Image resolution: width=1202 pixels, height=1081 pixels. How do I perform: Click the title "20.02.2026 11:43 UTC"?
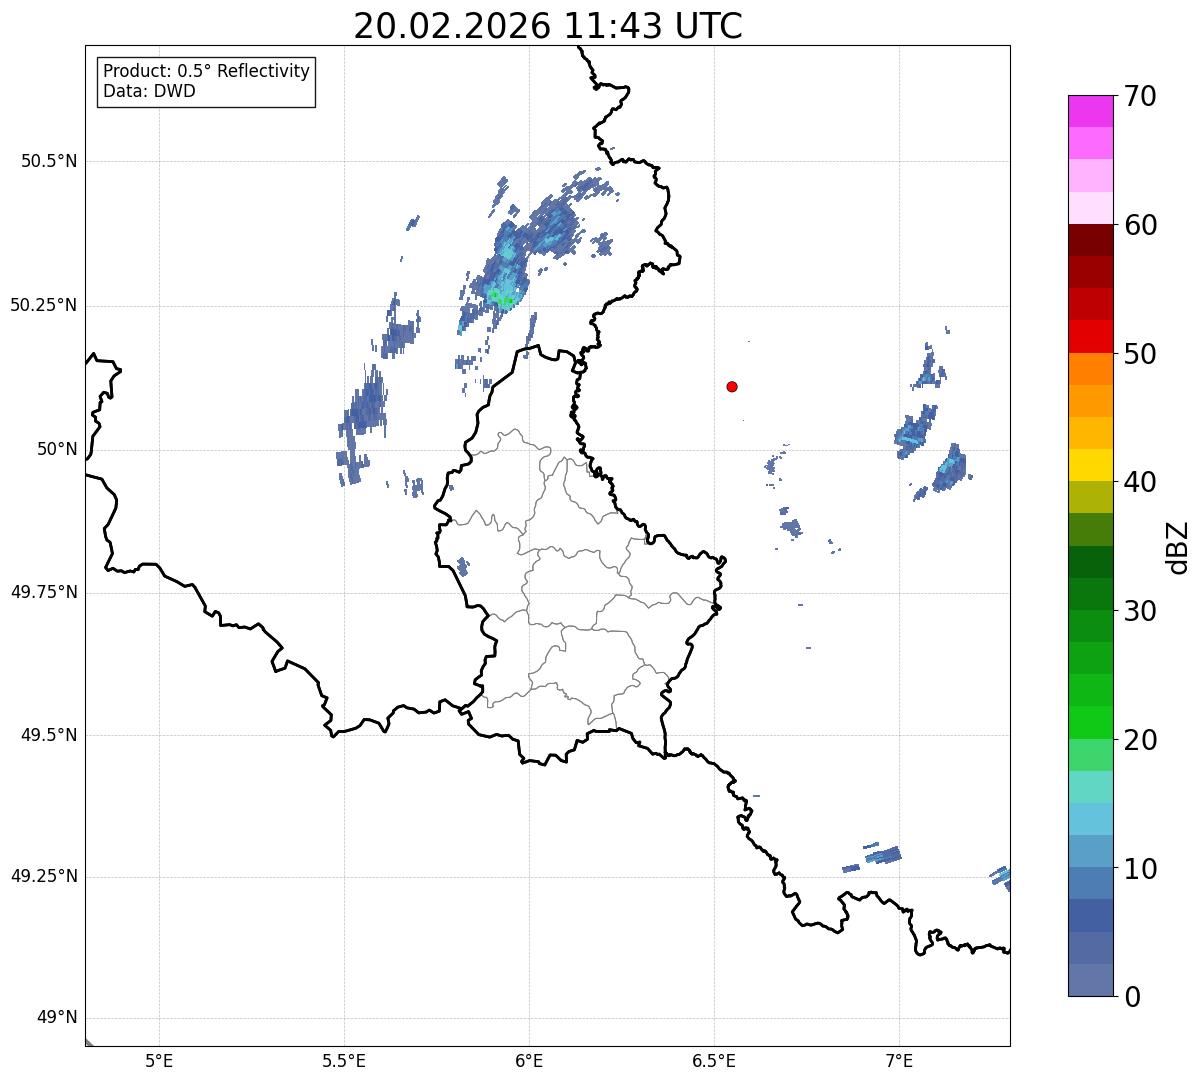pos(548,25)
